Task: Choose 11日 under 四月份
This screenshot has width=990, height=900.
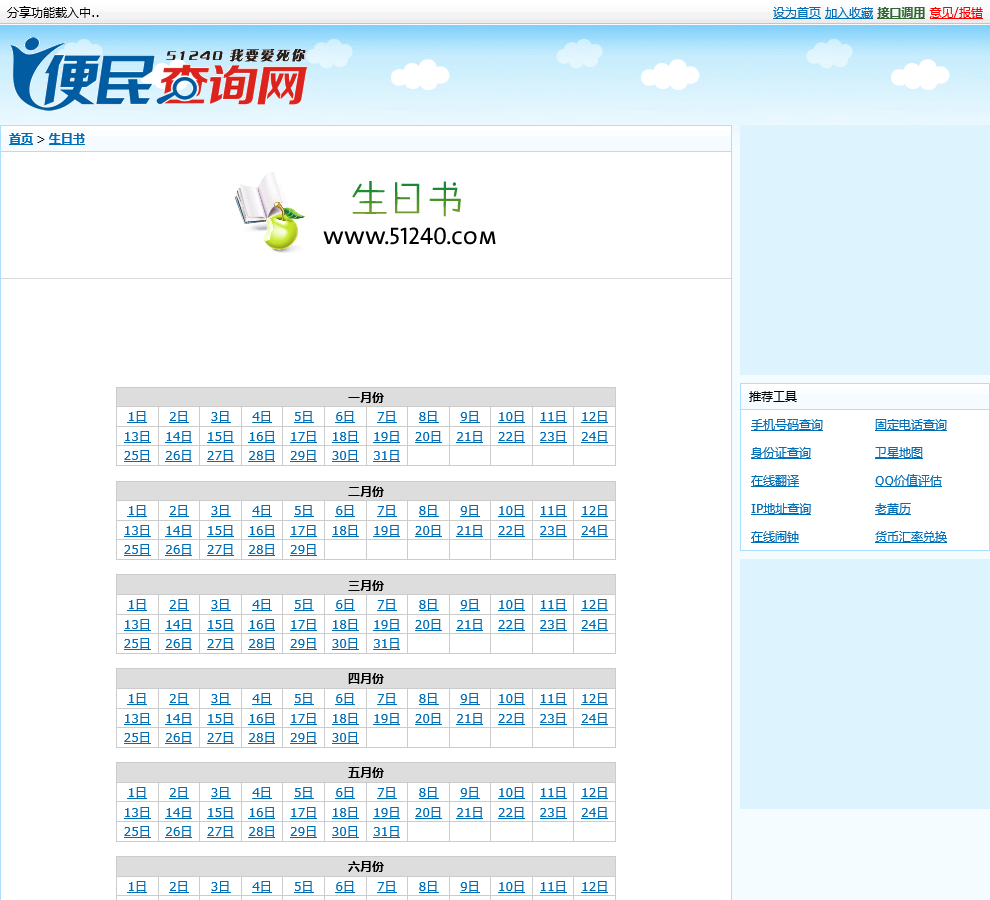Action: pyautogui.click(x=552, y=699)
